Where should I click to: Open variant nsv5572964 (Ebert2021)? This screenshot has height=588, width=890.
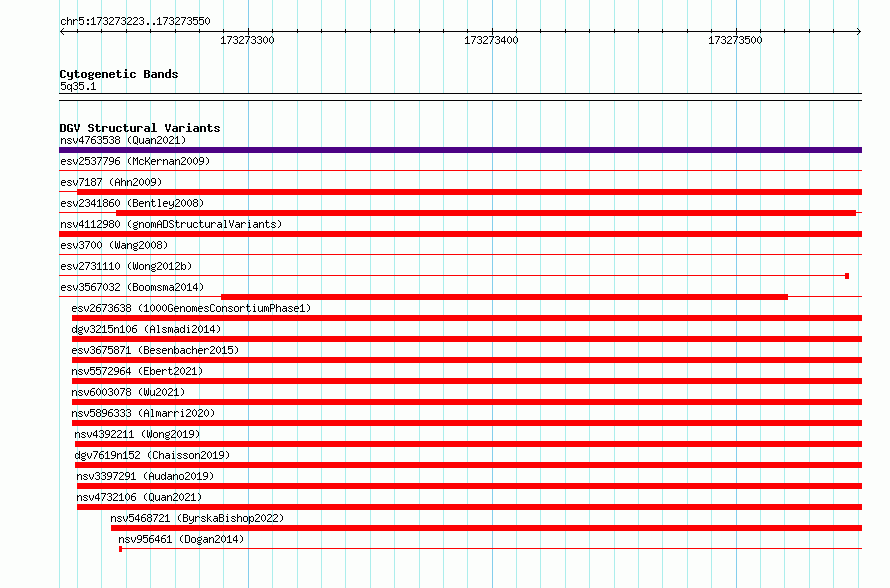[137, 371]
